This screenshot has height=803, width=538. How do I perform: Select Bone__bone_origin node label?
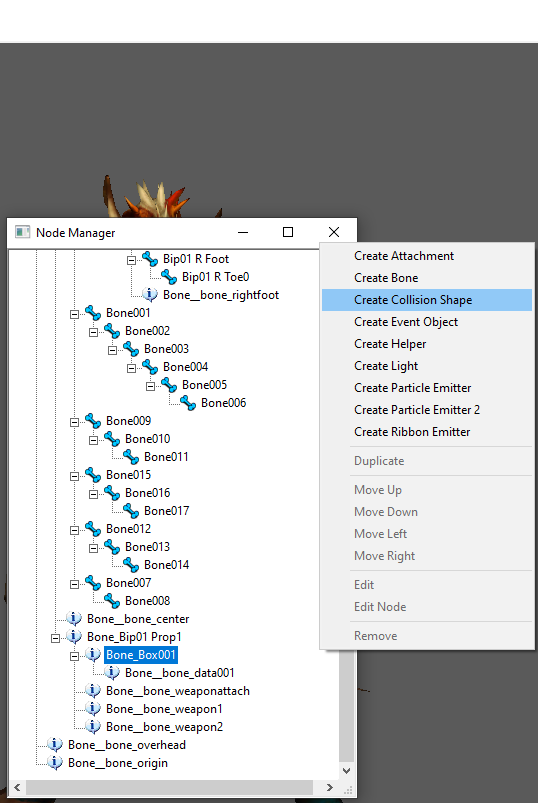[x=118, y=763]
